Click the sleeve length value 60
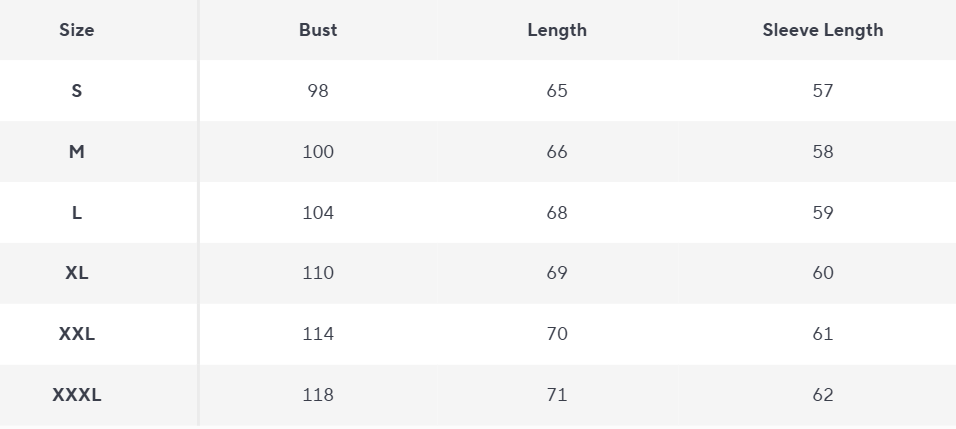Screen dimensions: 956x429 pos(823,273)
